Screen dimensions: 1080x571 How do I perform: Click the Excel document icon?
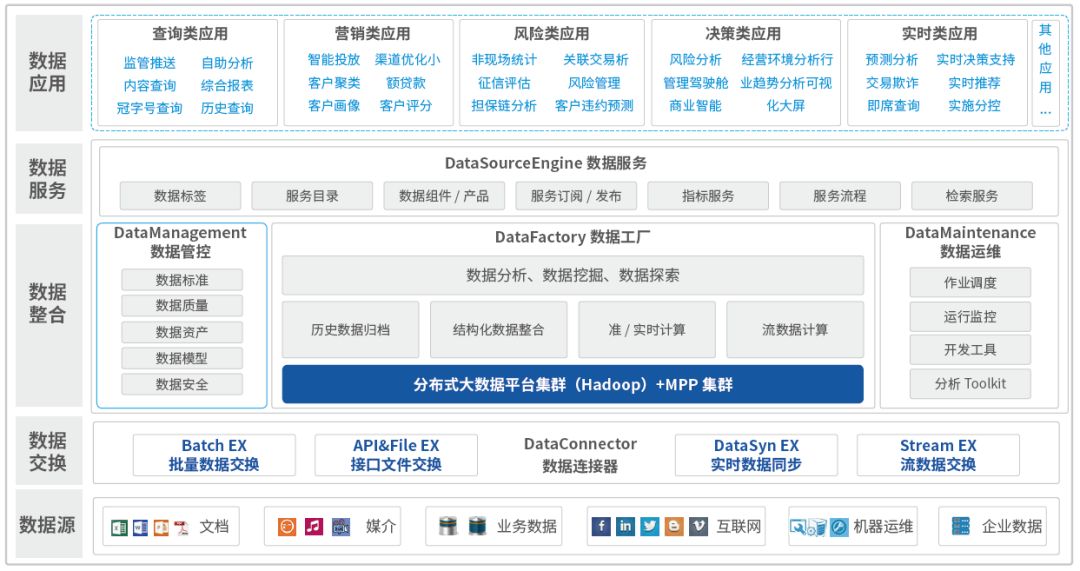click(x=119, y=527)
